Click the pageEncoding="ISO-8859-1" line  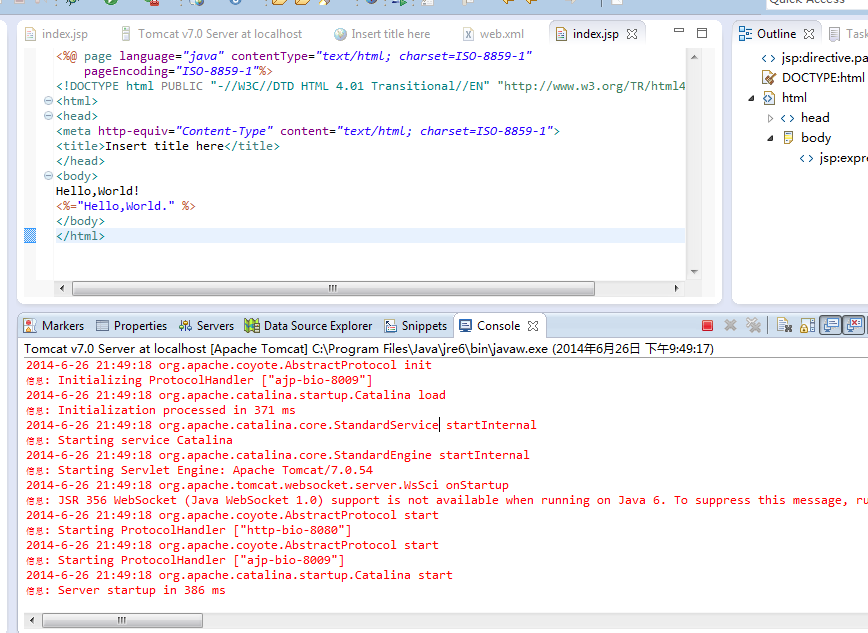(178, 71)
